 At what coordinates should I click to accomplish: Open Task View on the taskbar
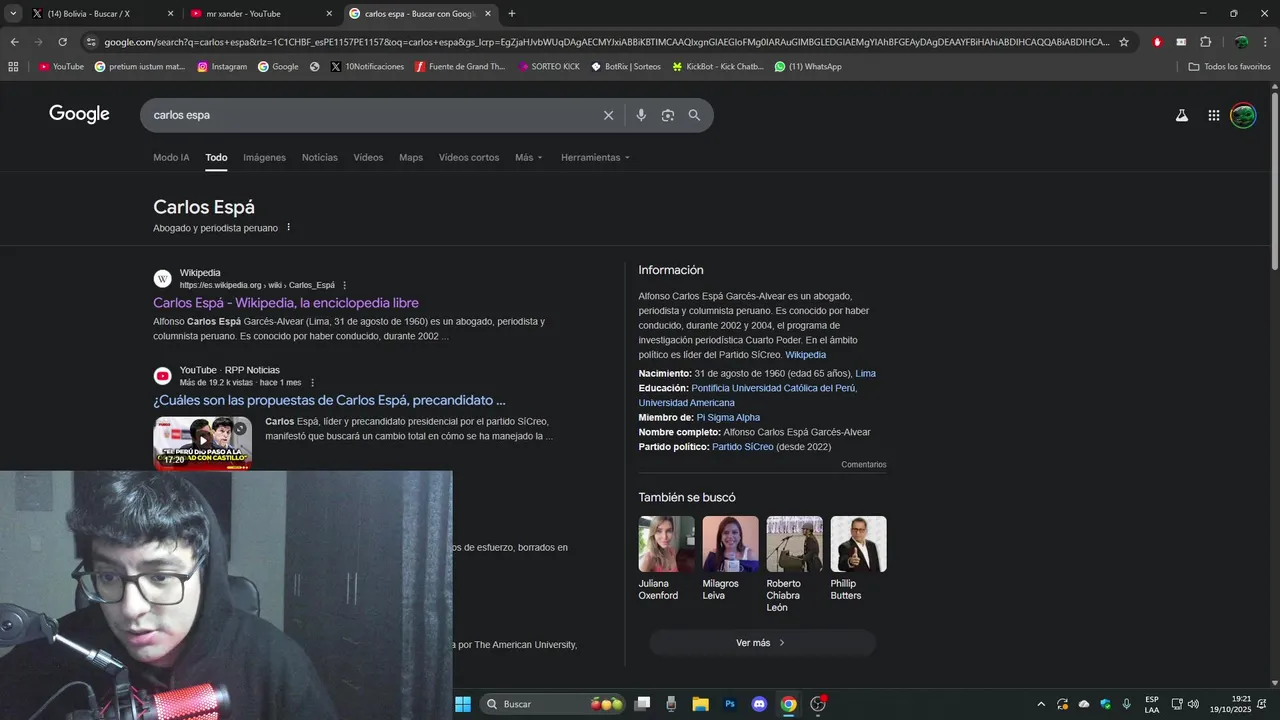(x=642, y=704)
